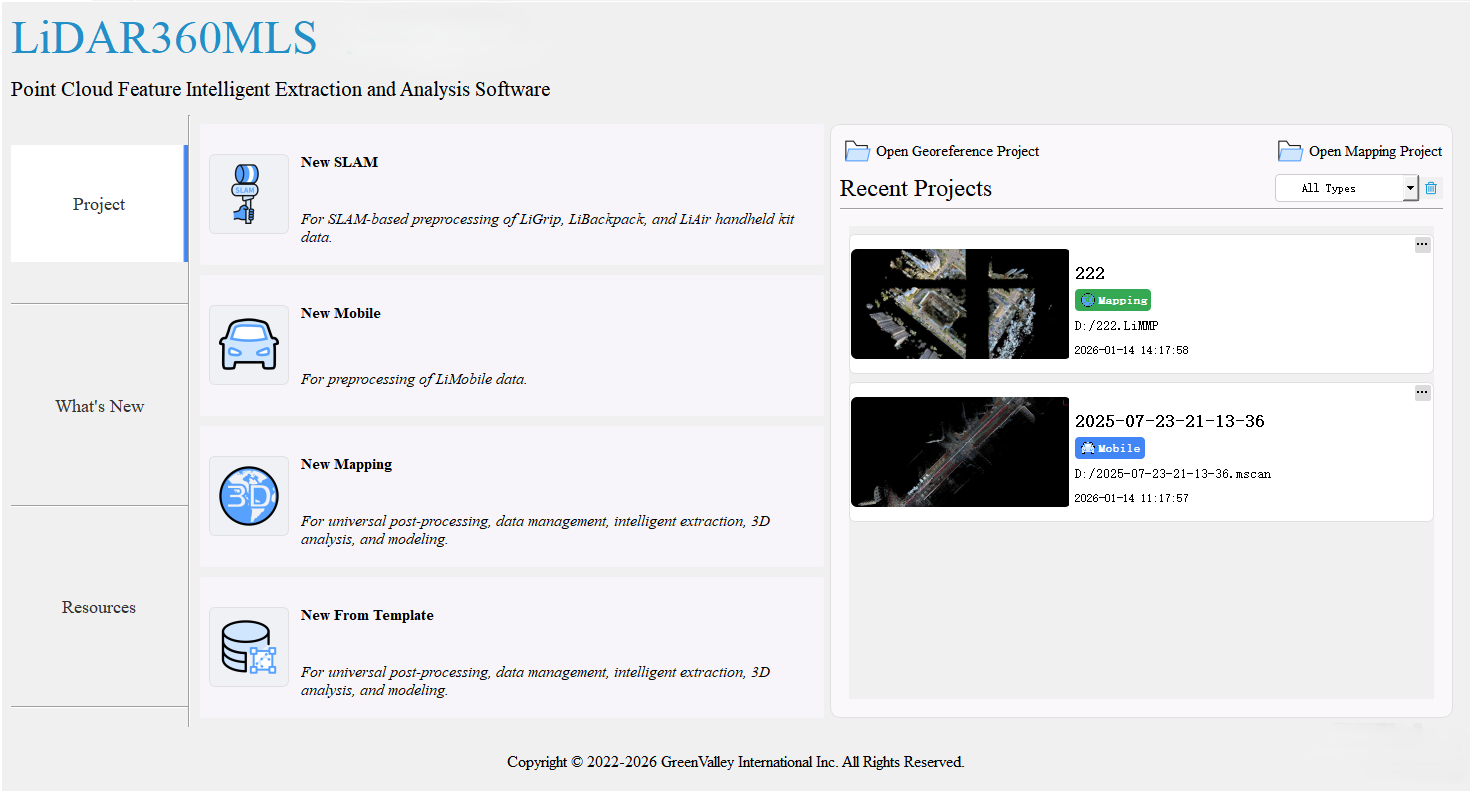Click the delete recent projects trash icon
This screenshot has width=1470, height=792.
(x=1430, y=187)
